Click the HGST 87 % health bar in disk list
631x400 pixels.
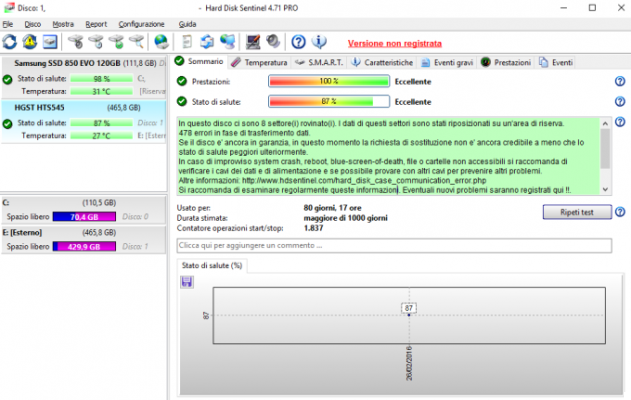coord(101,123)
